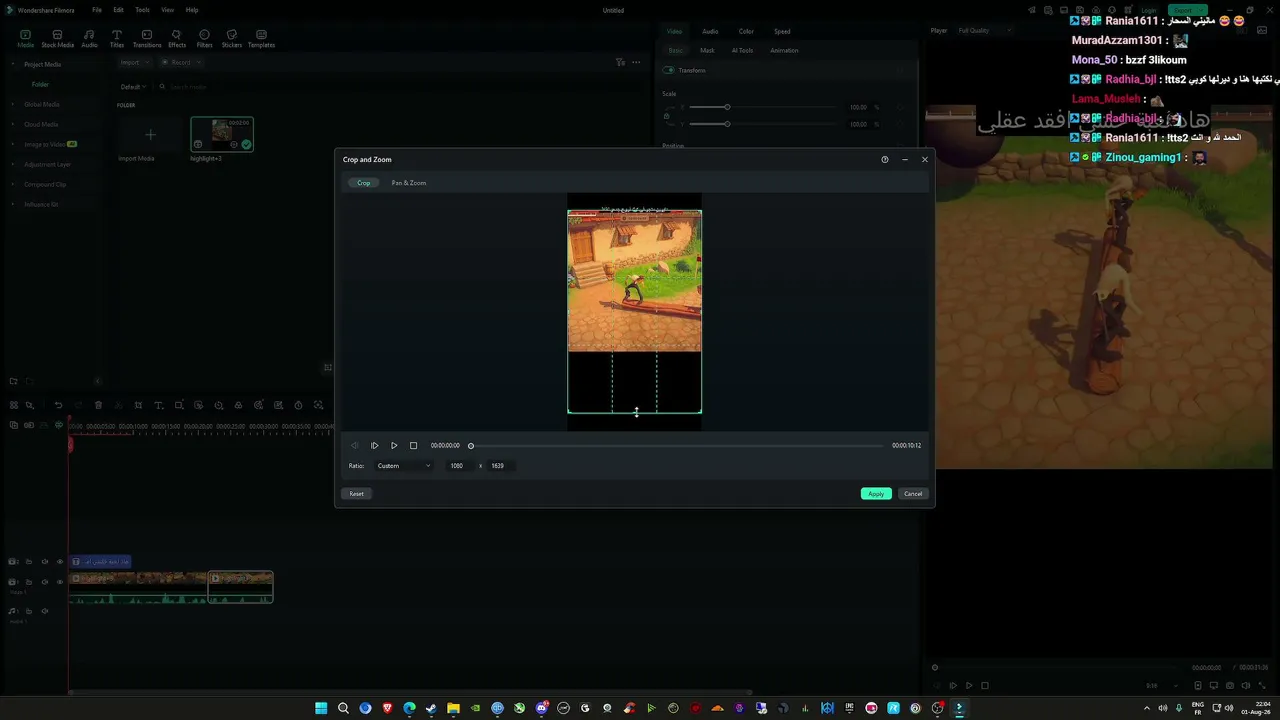
Task: Open the media panel filter icon
Action: [620, 62]
